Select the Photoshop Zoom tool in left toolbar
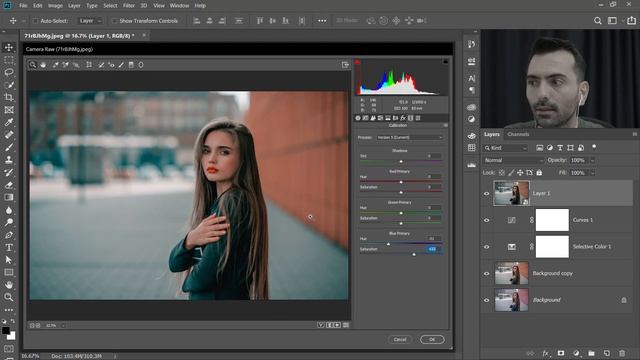The height and width of the screenshot is (360, 640). pos(9,297)
